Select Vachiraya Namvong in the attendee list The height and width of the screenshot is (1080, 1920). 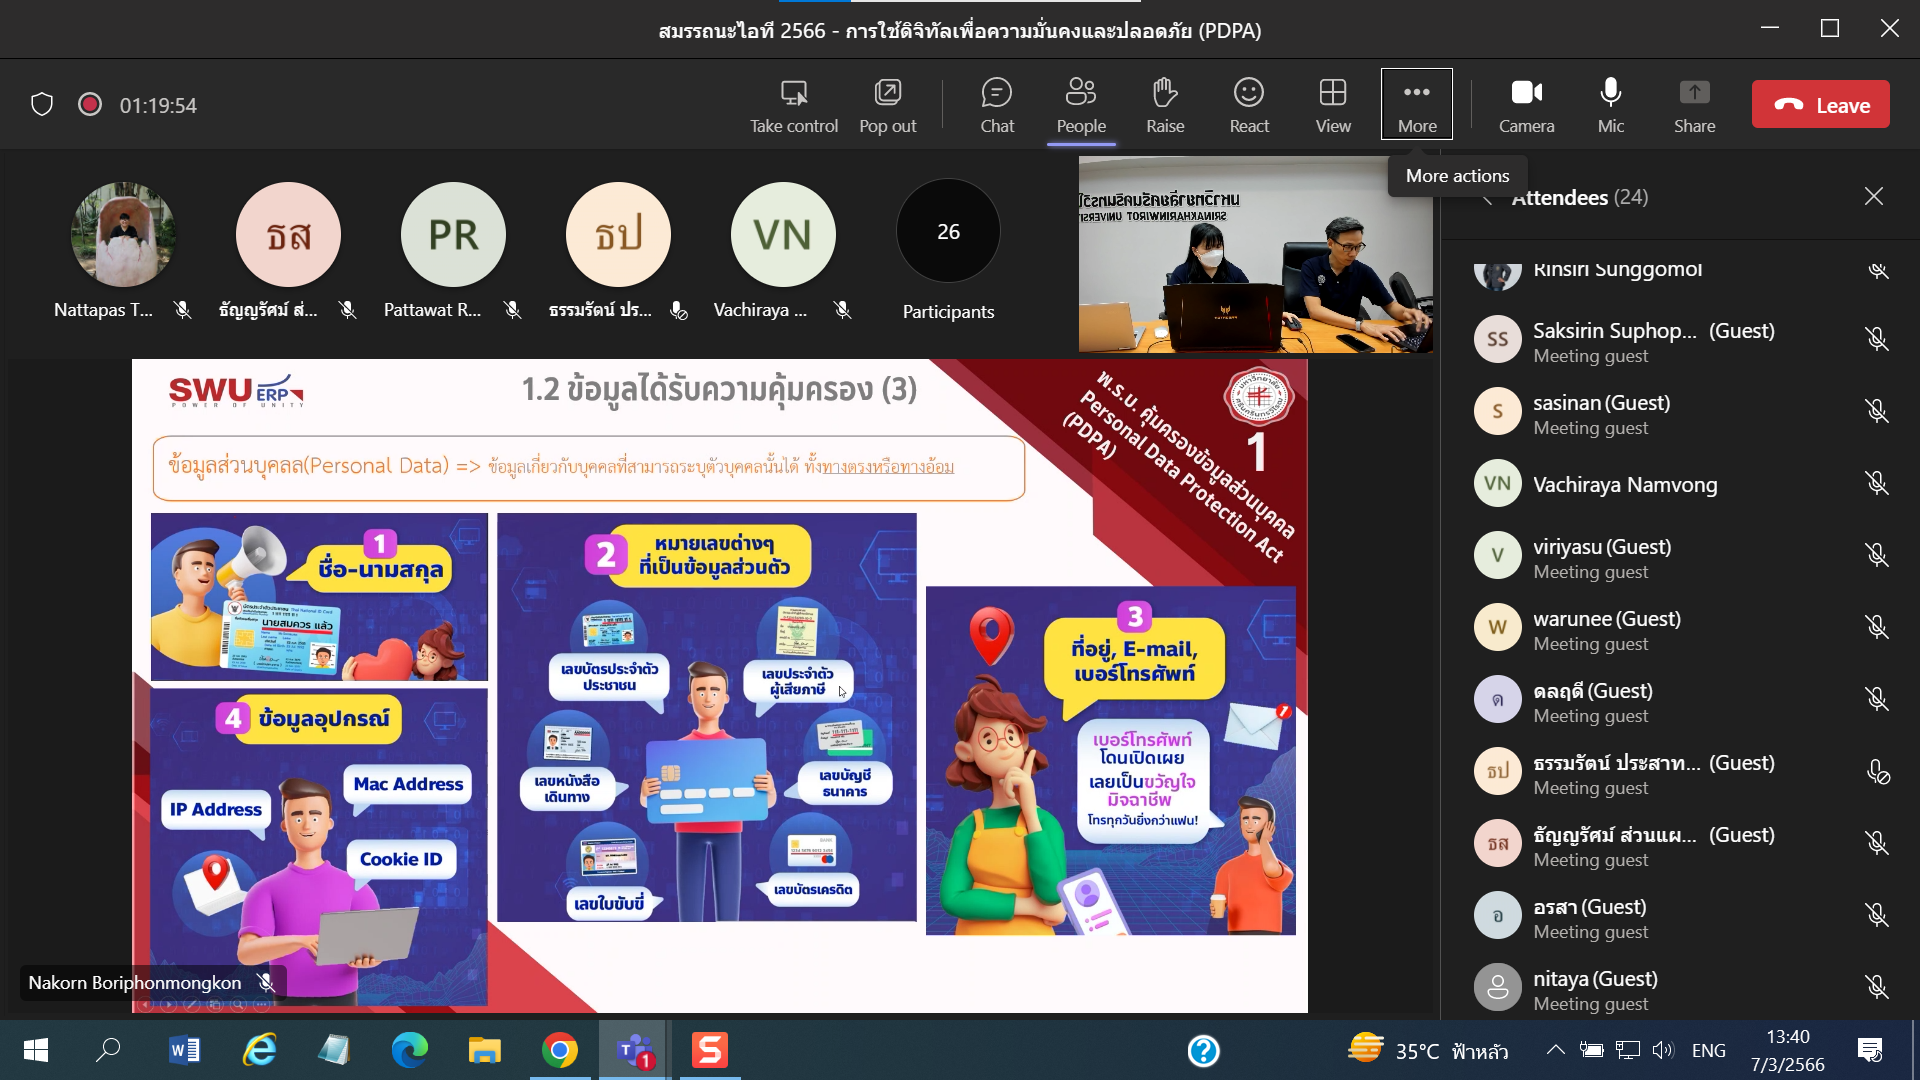pos(1624,485)
